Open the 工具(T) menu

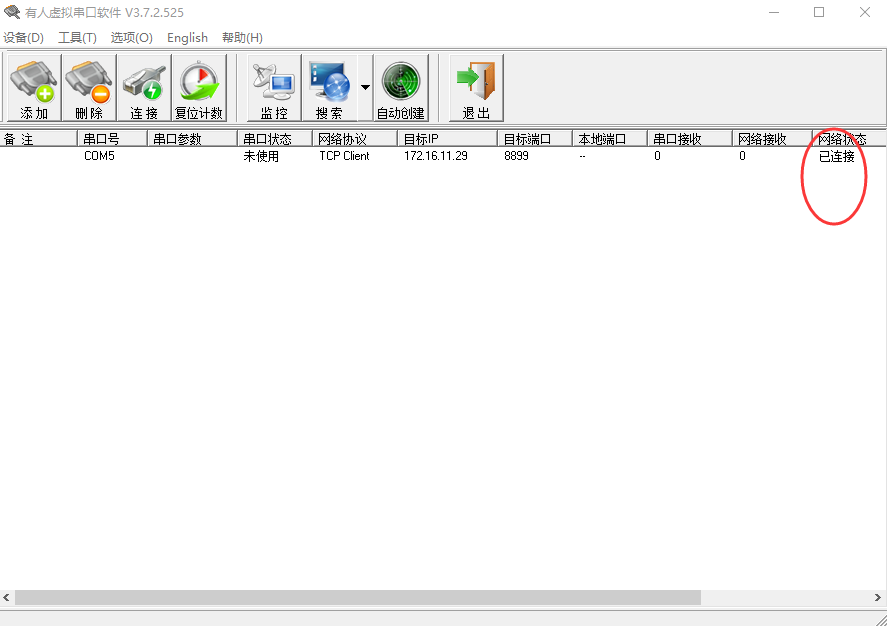click(77, 38)
